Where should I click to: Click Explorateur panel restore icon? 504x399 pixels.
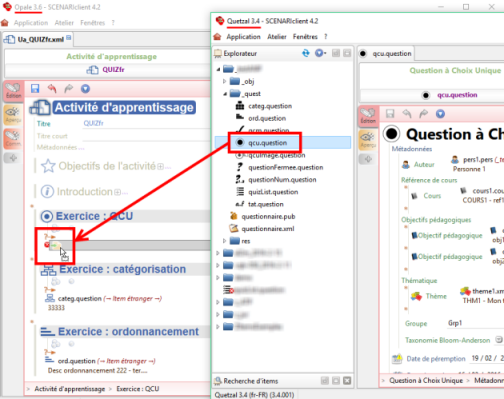point(336,53)
